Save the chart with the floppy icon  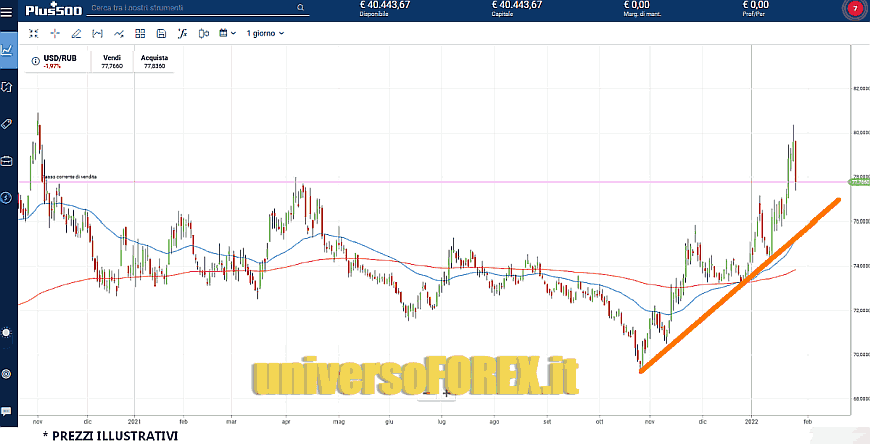tap(161, 33)
